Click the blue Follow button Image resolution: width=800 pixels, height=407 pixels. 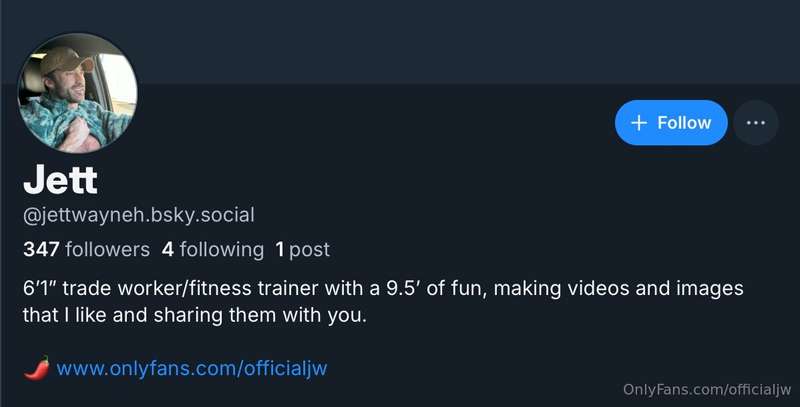point(671,122)
